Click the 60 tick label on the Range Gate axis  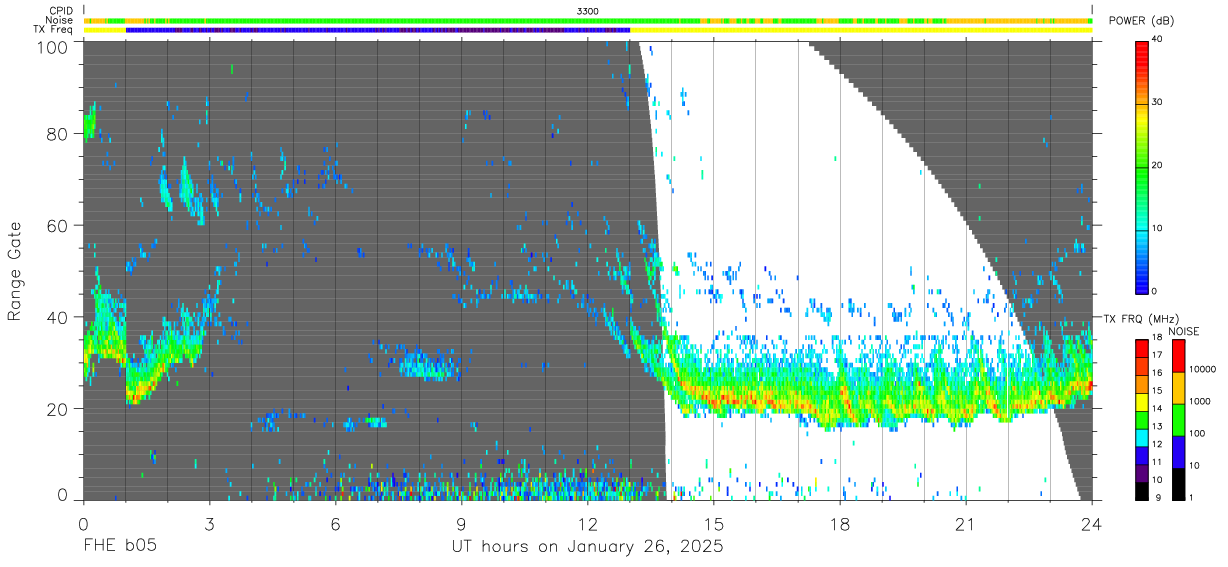(x=58, y=226)
